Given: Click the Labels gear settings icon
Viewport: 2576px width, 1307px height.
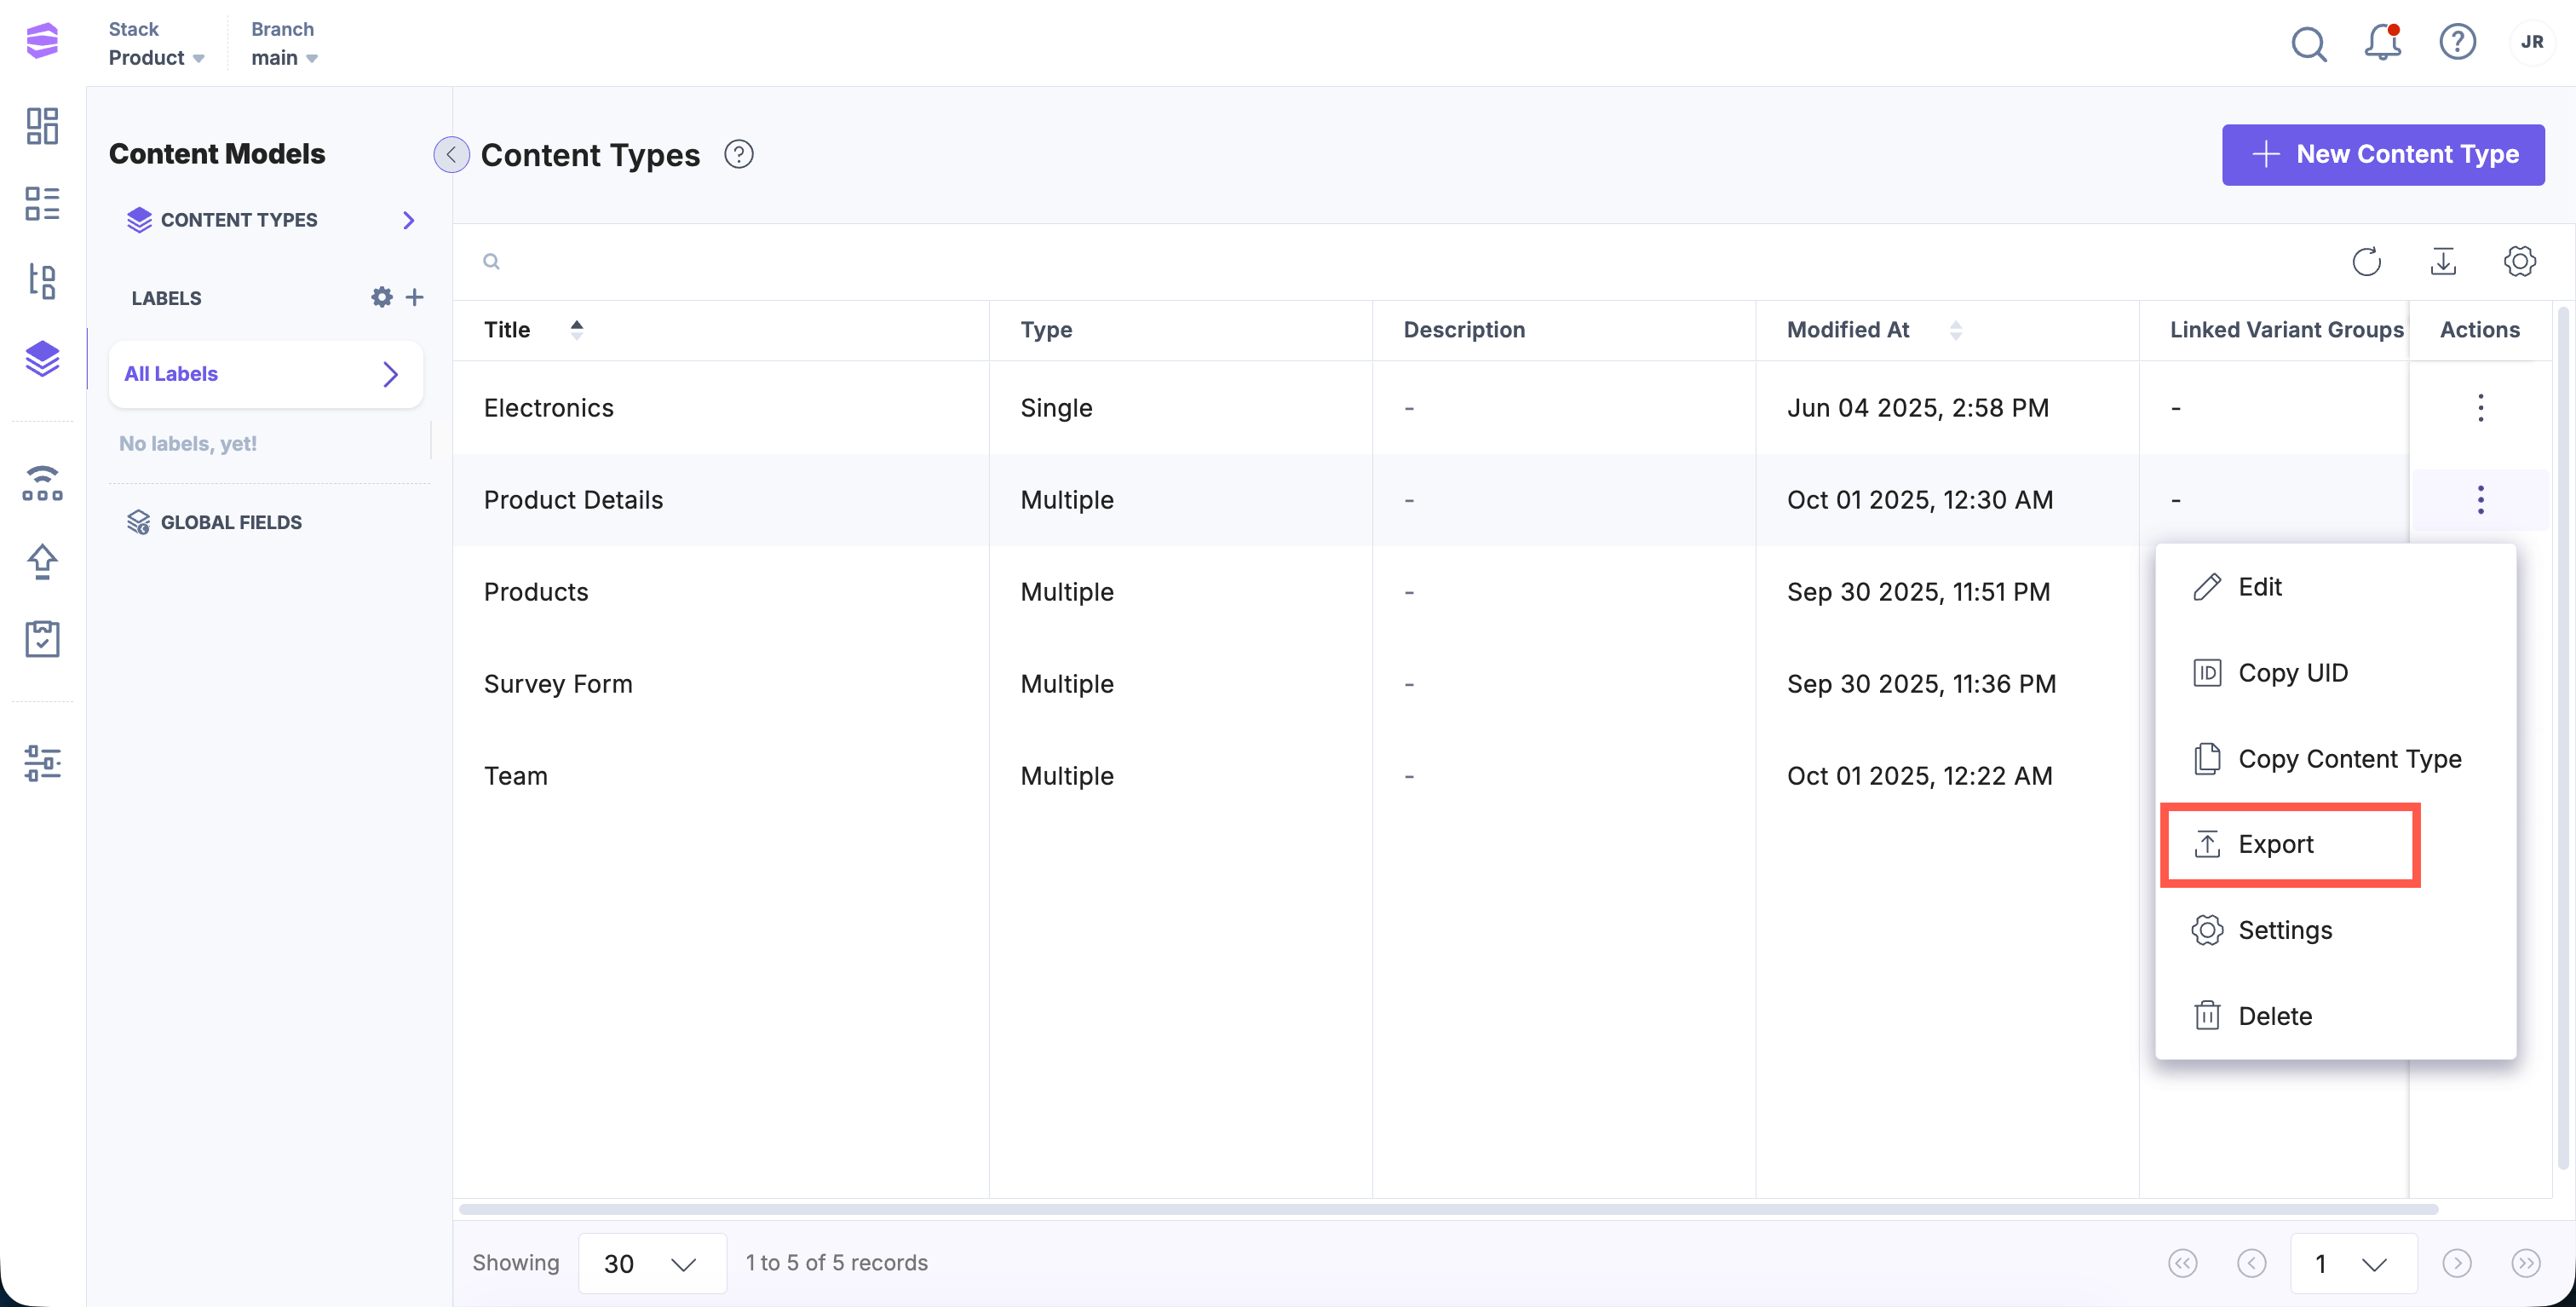Looking at the screenshot, I should tap(381, 297).
